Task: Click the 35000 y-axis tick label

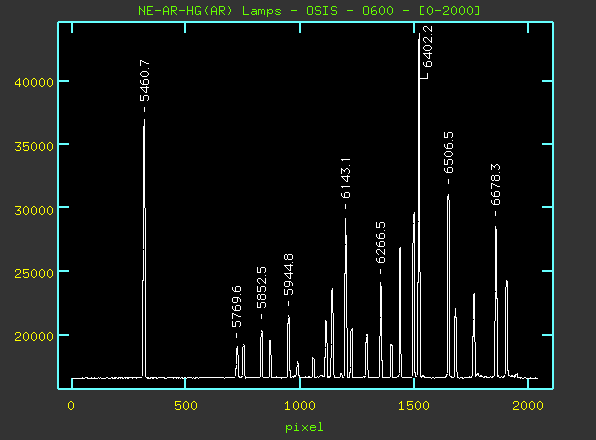Action: tap(34, 146)
